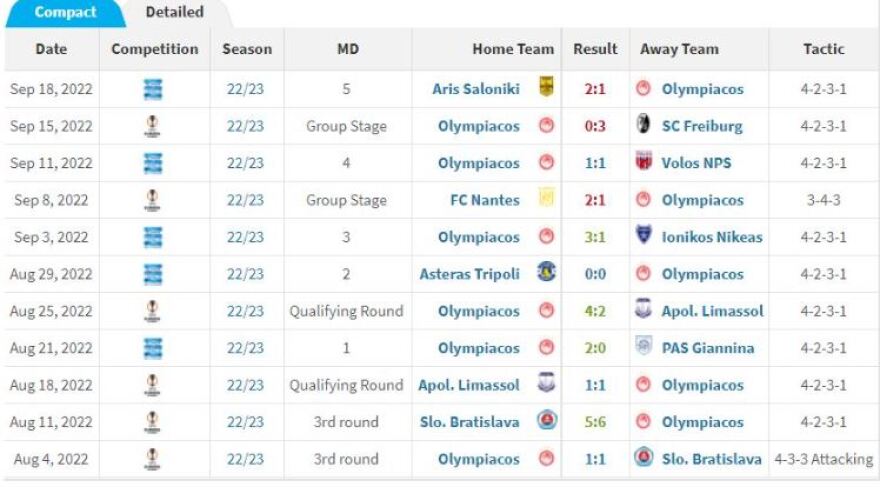This screenshot has width=880, height=487.
Task: Open the FC Nantes team link
Action: click(483, 200)
